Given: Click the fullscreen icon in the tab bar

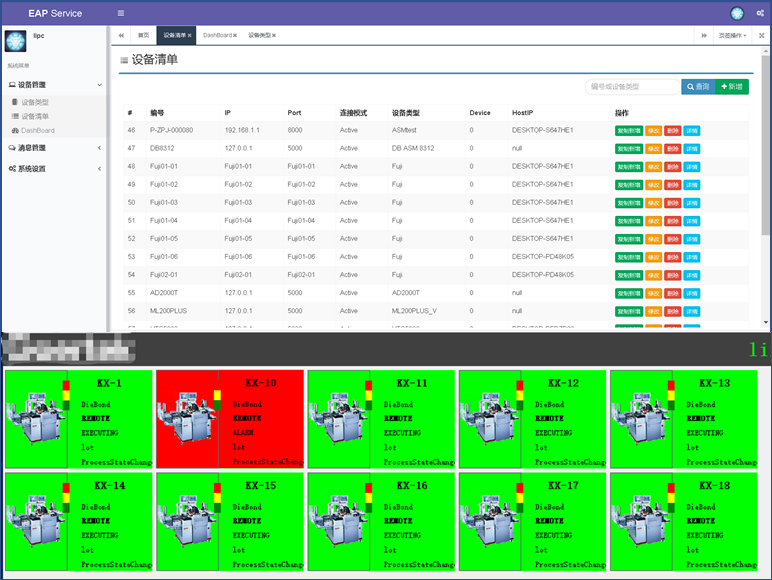Looking at the screenshot, I should [x=761, y=35].
